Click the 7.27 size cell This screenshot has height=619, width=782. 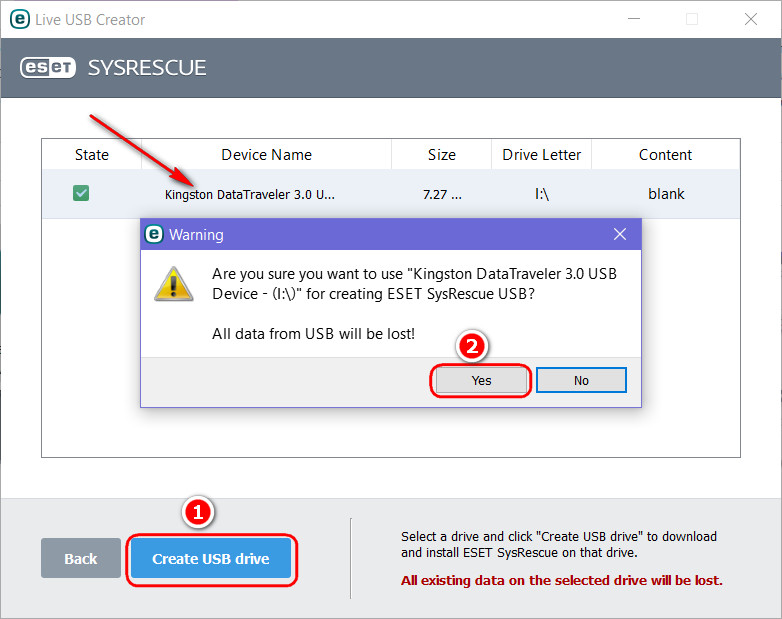(x=442, y=194)
